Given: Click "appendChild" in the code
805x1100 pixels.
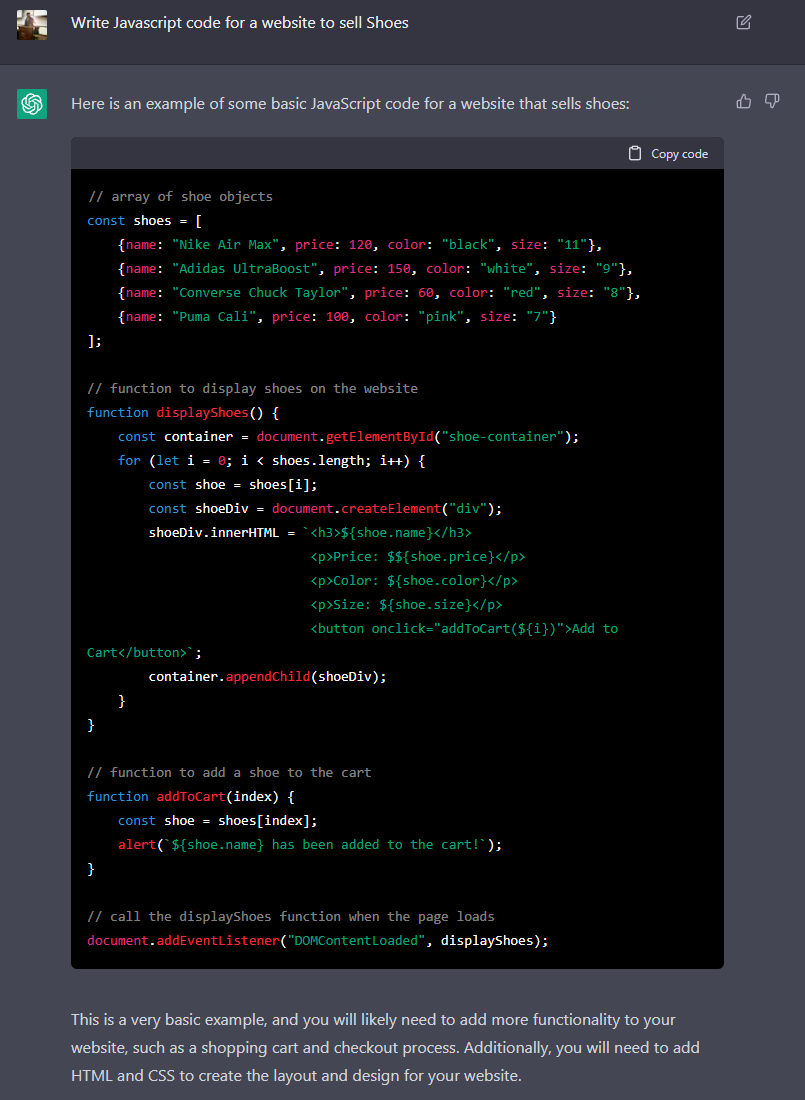Looking at the screenshot, I should (x=268, y=676).
